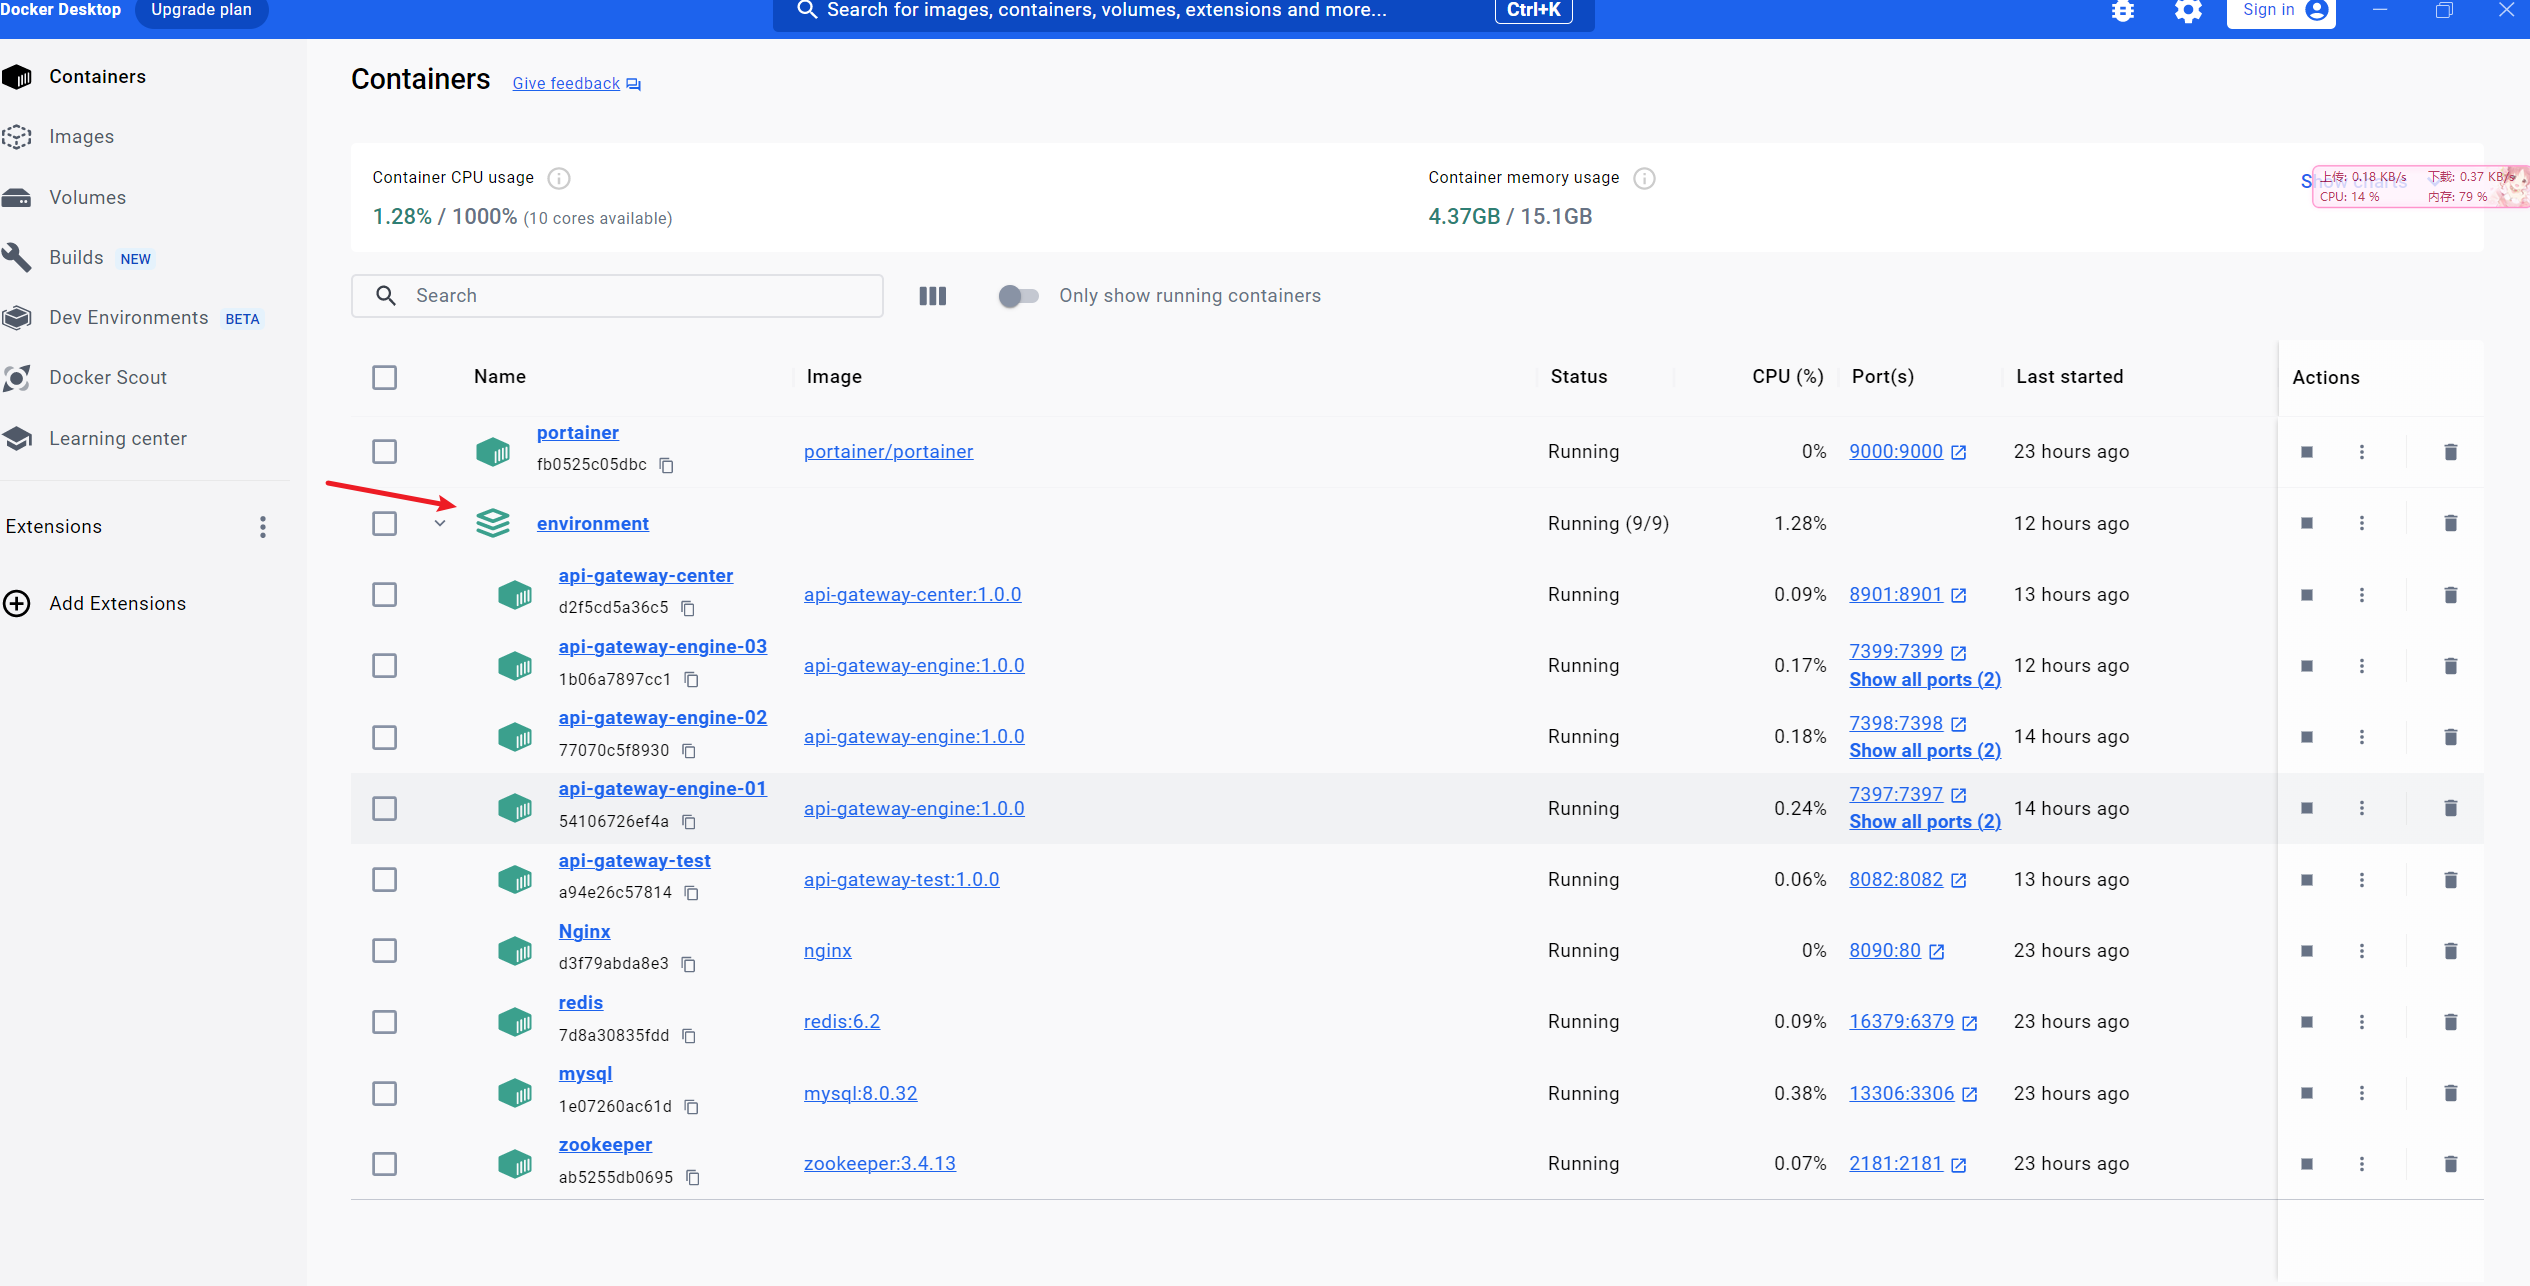Screen dimensions: 2530x1286
Task: Toggle Only show running containers
Action: pos(1018,296)
